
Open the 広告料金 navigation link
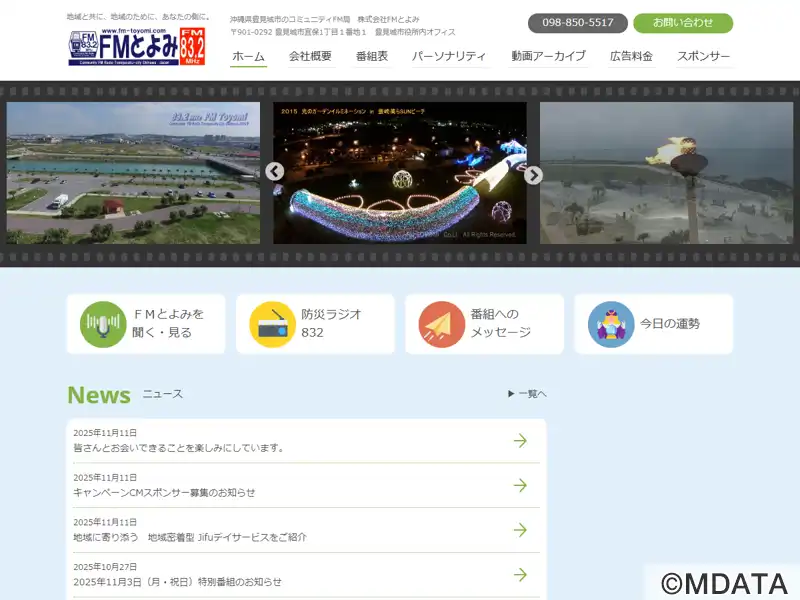[x=631, y=56]
